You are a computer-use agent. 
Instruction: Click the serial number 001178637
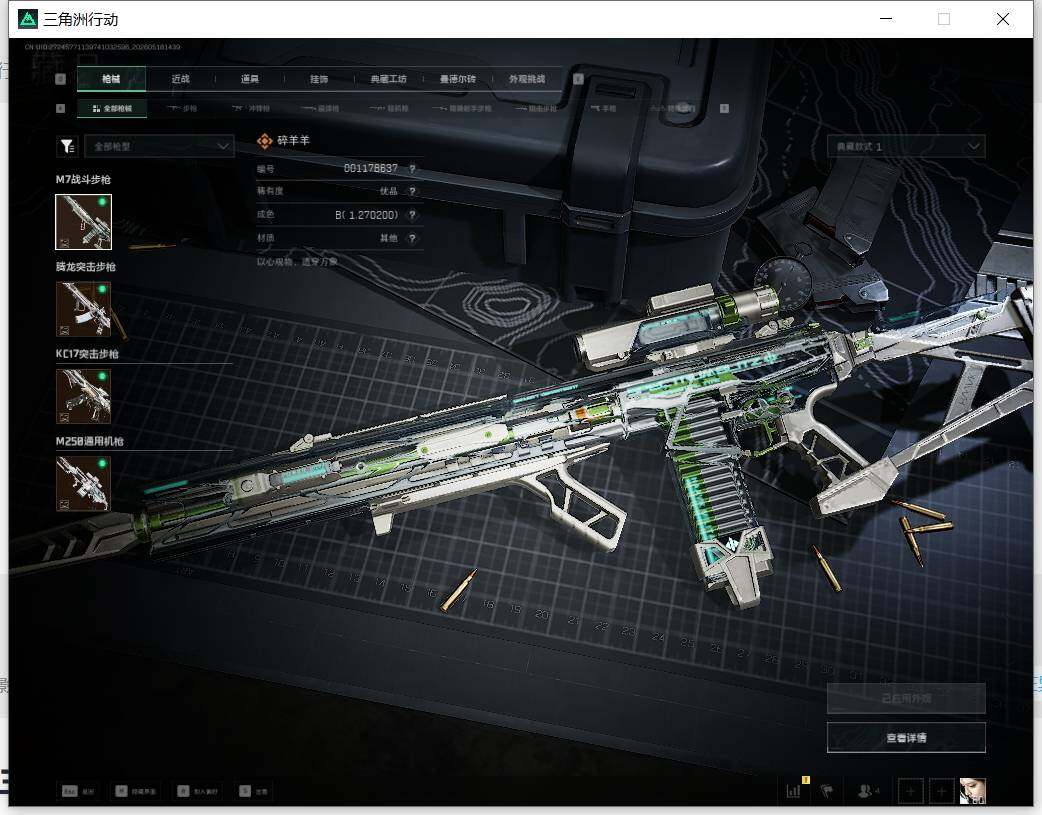coord(370,168)
